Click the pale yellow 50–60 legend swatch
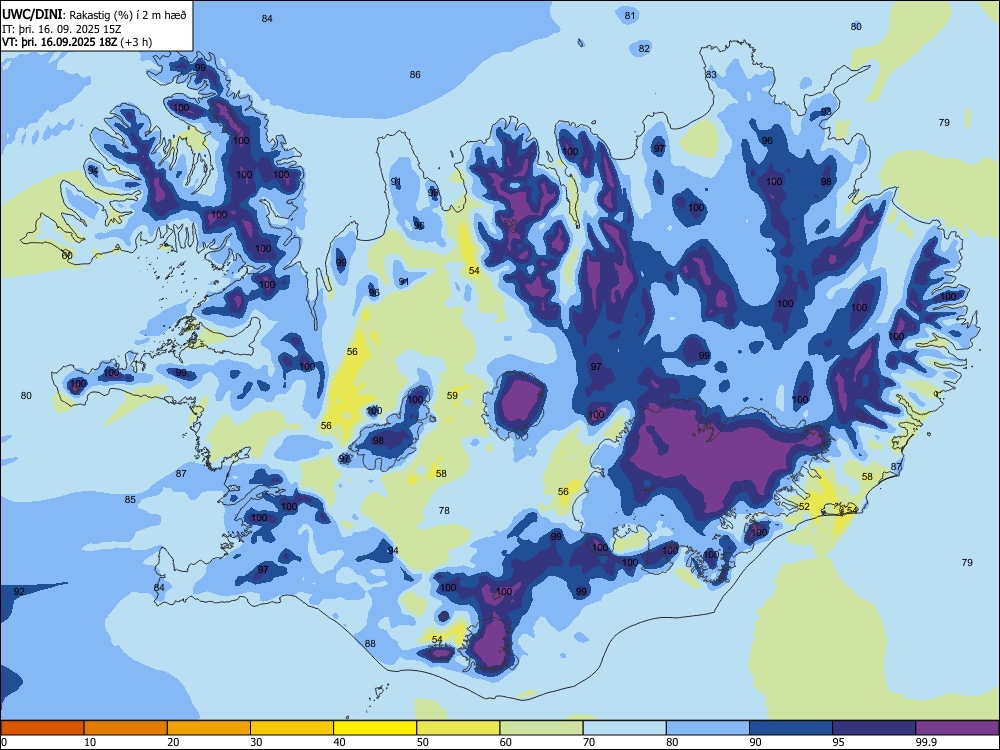Image resolution: width=1000 pixels, height=750 pixels. (459, 728)
